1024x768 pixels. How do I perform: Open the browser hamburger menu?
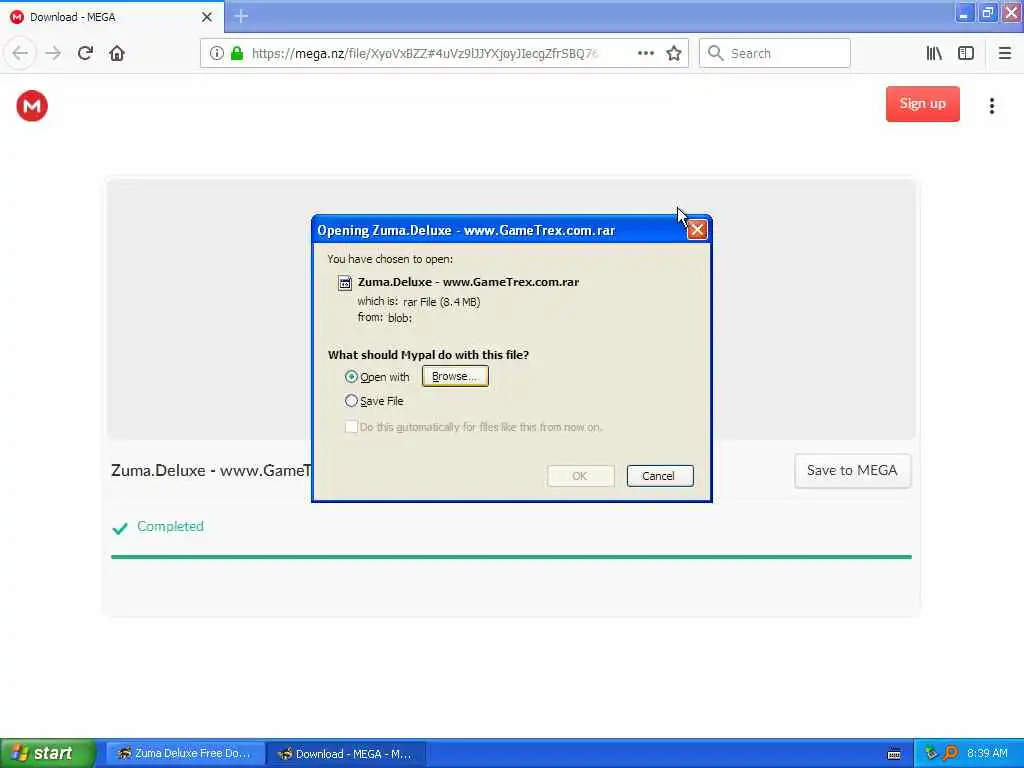point(1005,54)
